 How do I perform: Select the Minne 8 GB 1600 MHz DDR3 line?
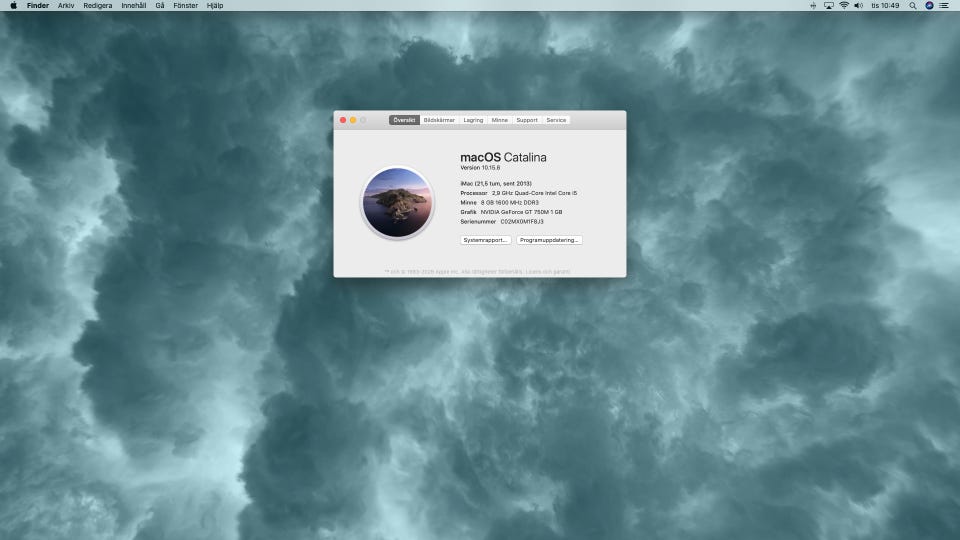500,203
